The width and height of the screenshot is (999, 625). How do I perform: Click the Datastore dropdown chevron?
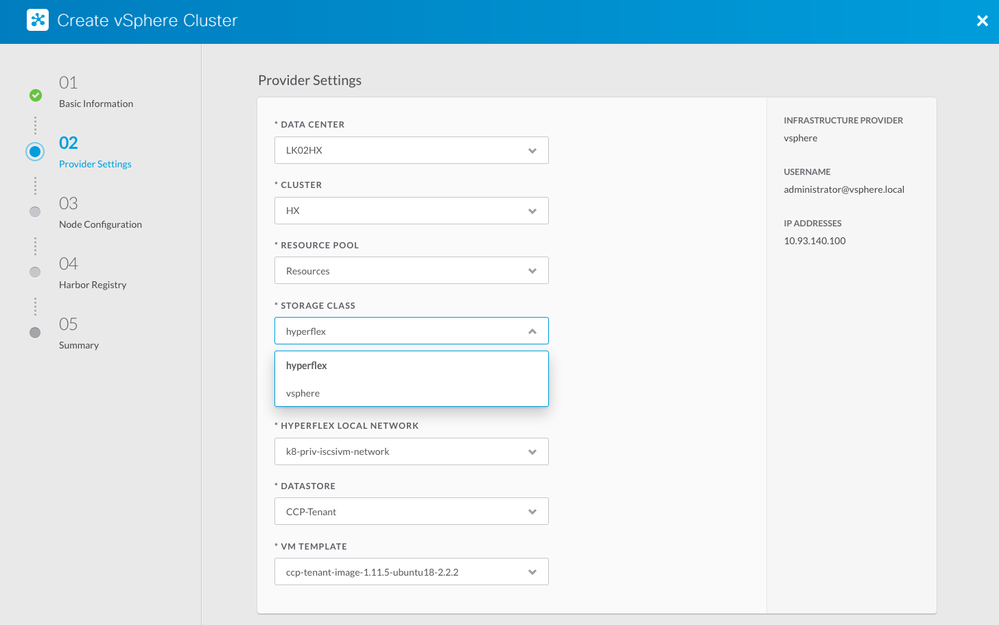point(532,512)
